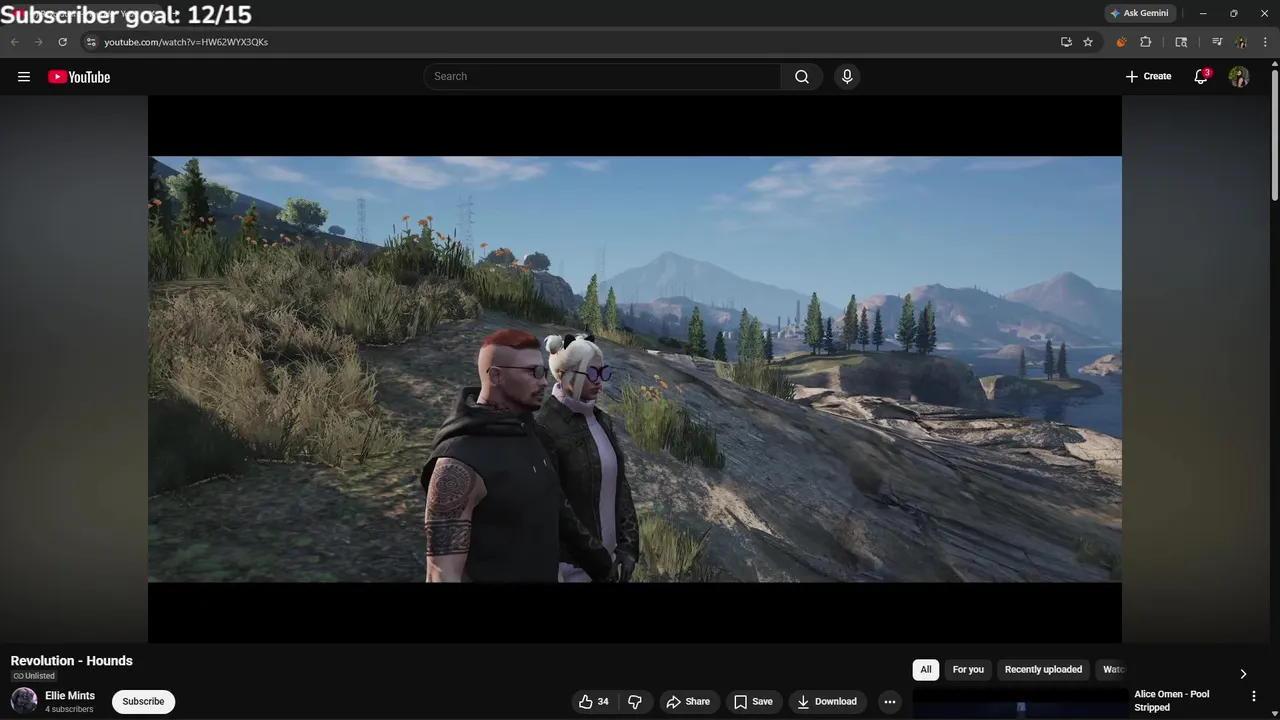1280x720 pixels.
Task: Open media controls music note icon
Action: coord(1217,42)
